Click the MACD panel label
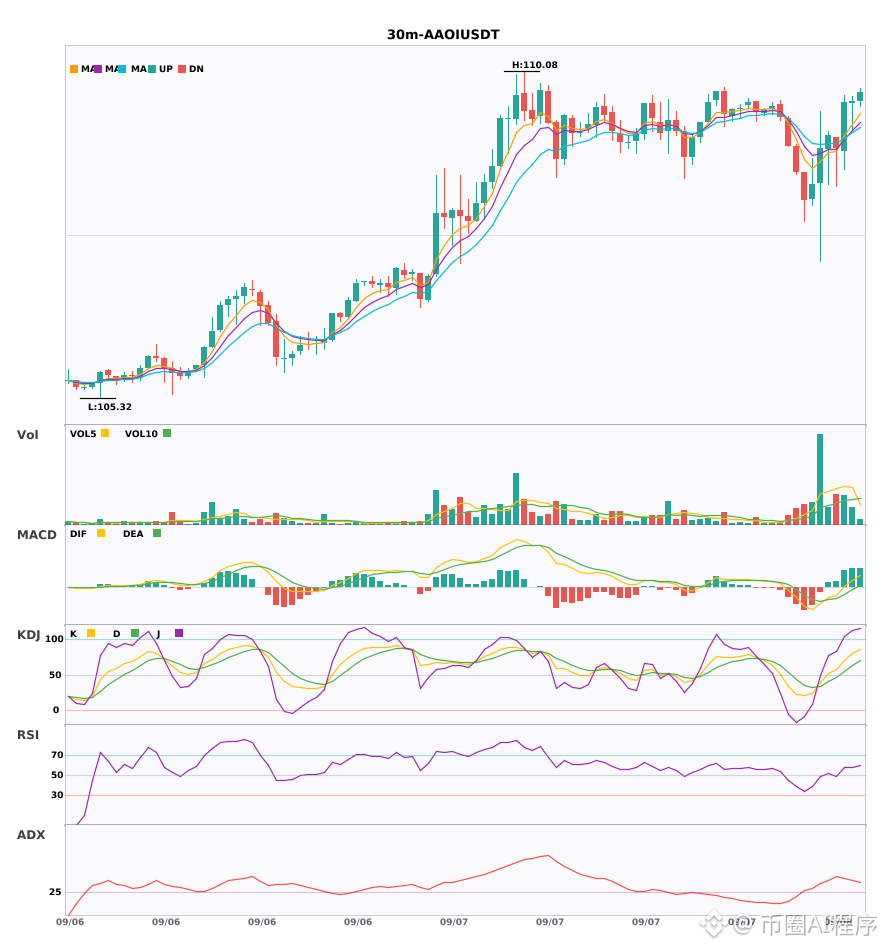The width and height of the screenshot is (885, 950). tap(36, 534)
